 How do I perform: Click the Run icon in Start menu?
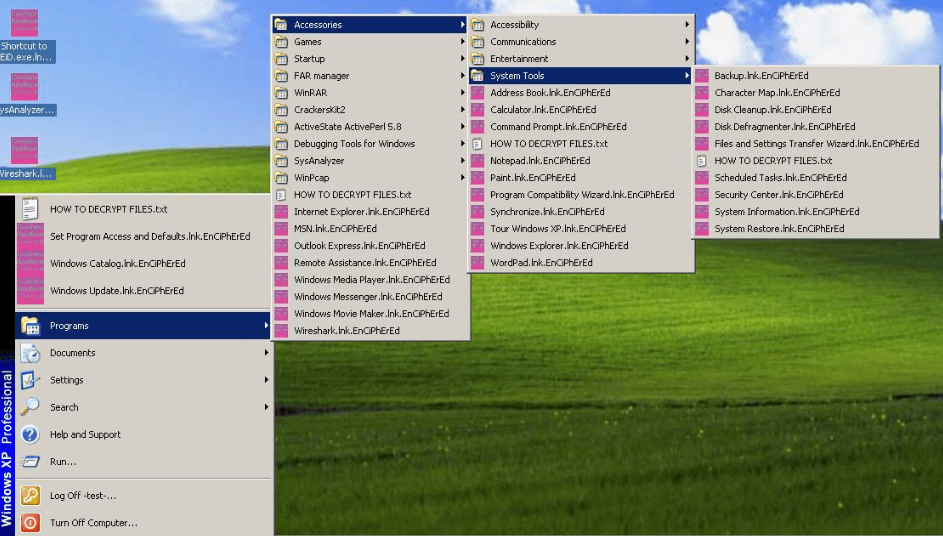tap(30, 462)
